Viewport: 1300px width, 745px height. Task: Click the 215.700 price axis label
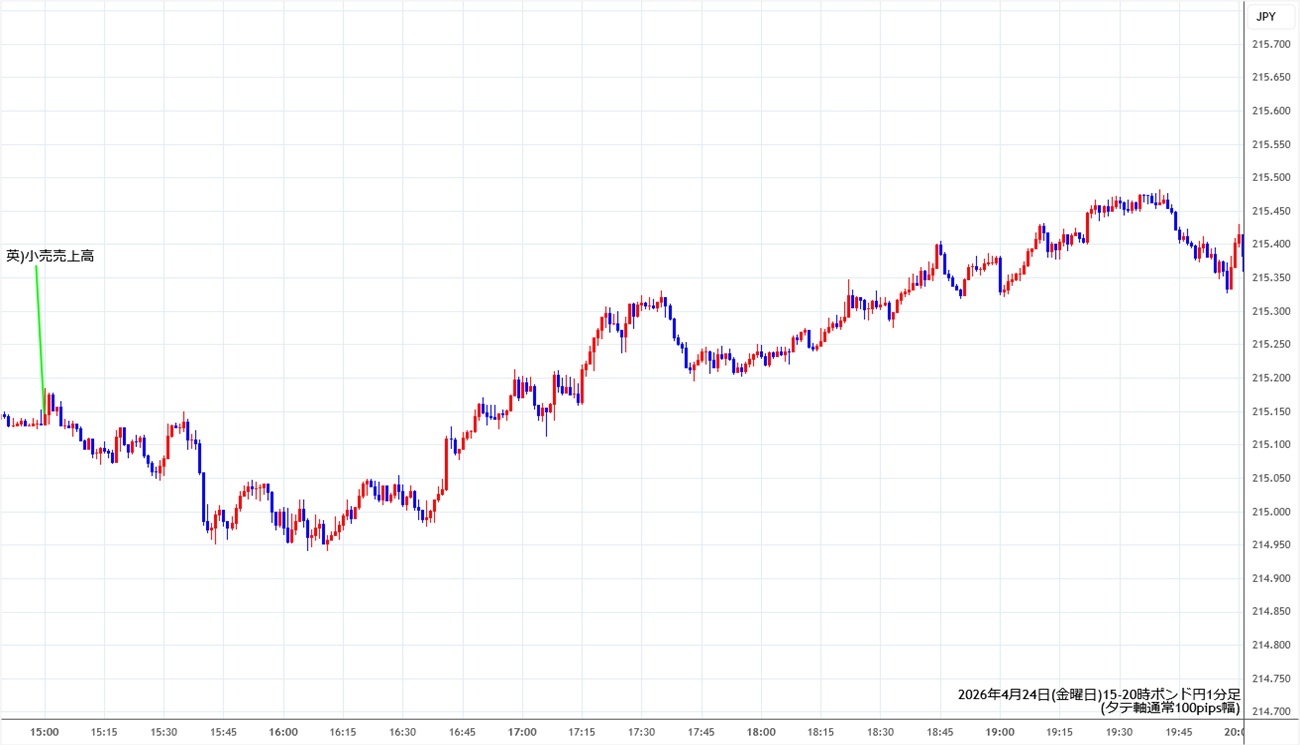pyautogui.click(x=1269, y=44)
